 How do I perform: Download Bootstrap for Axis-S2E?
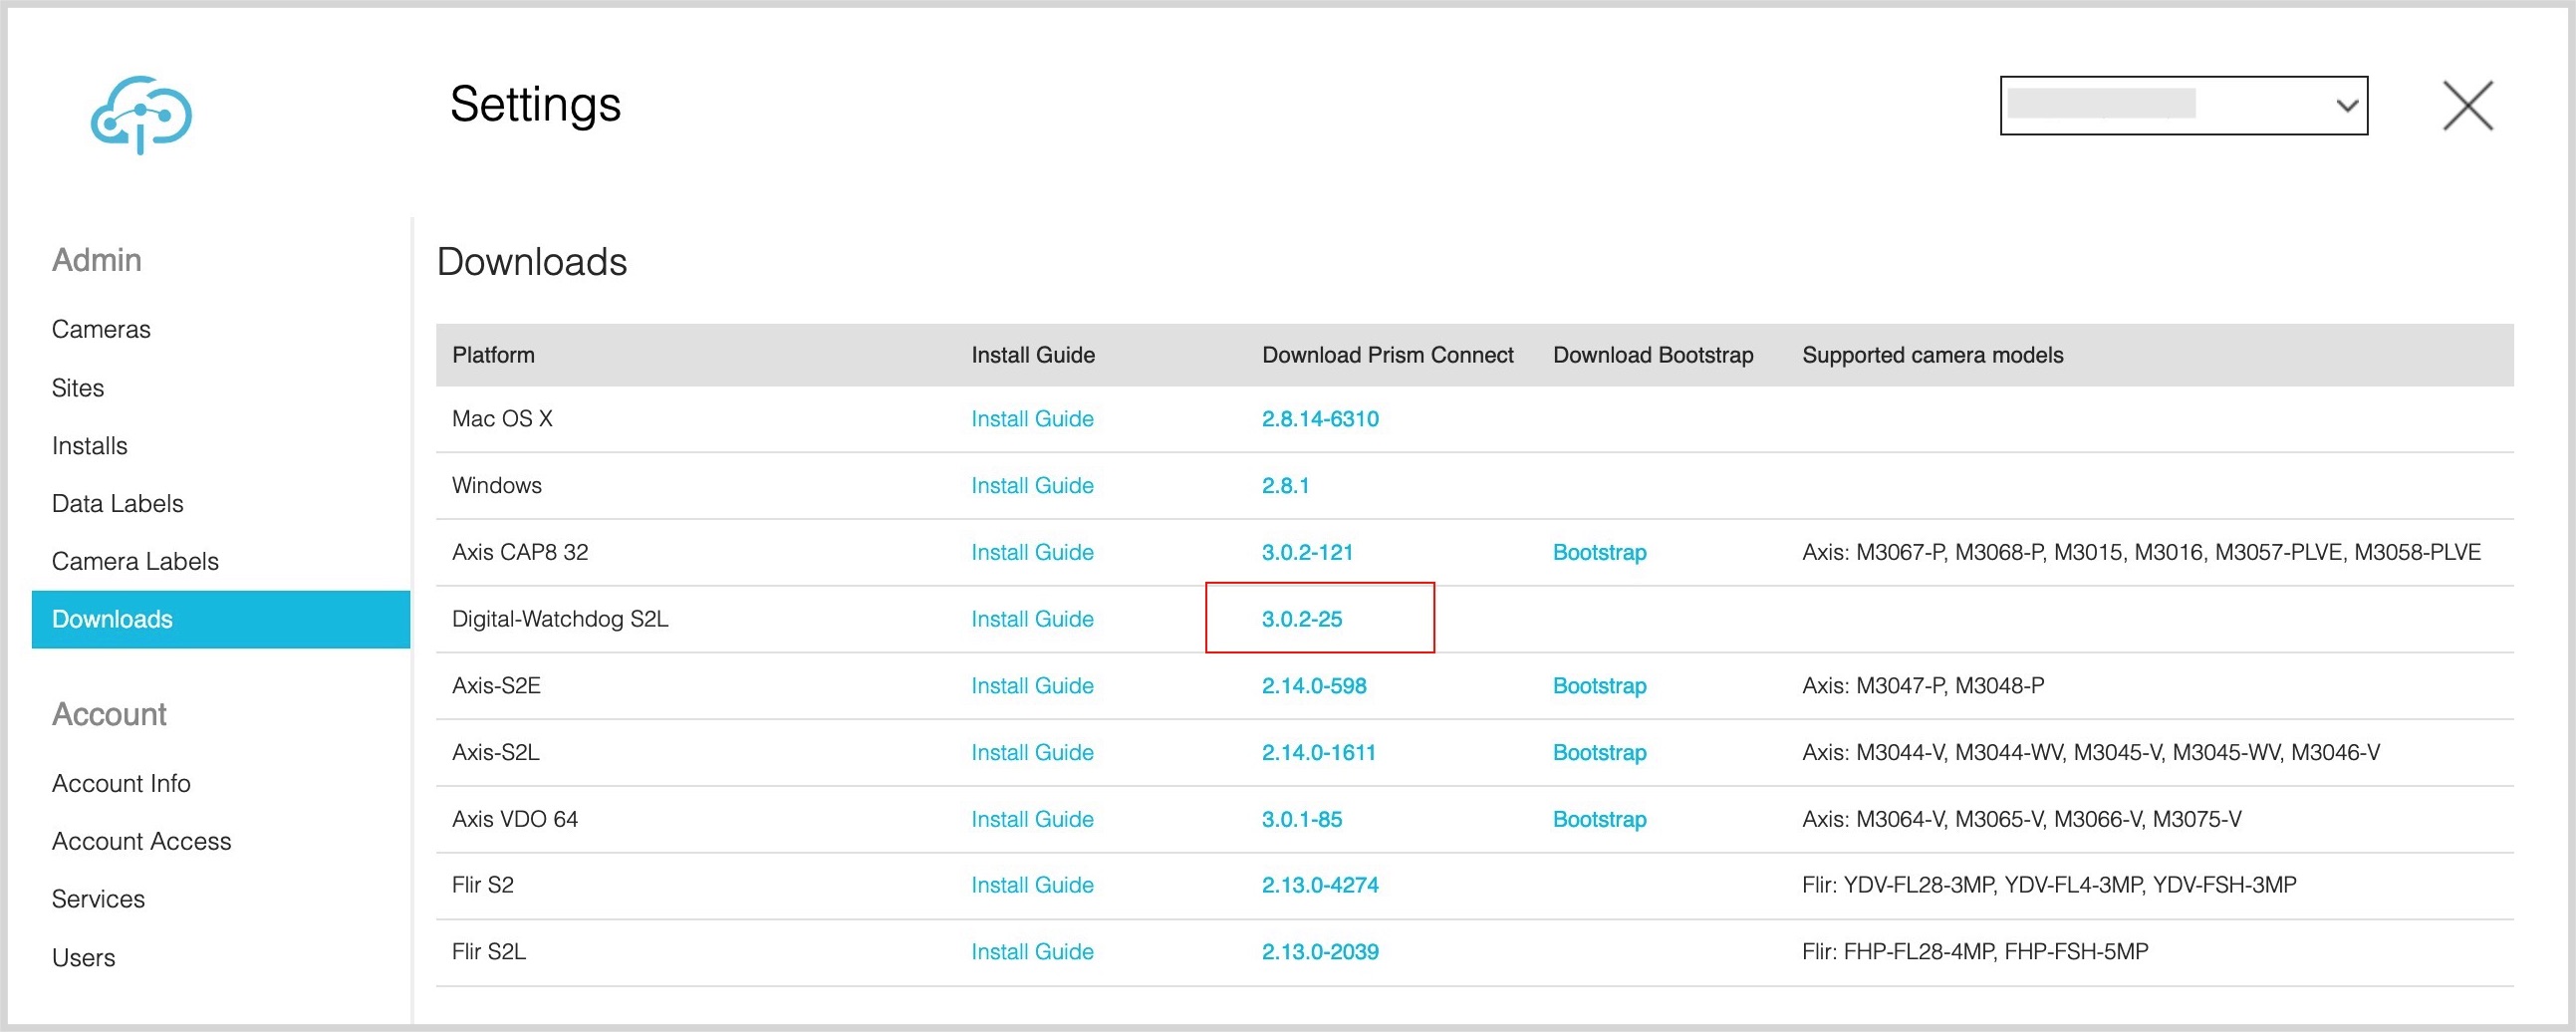[1599, 686]
